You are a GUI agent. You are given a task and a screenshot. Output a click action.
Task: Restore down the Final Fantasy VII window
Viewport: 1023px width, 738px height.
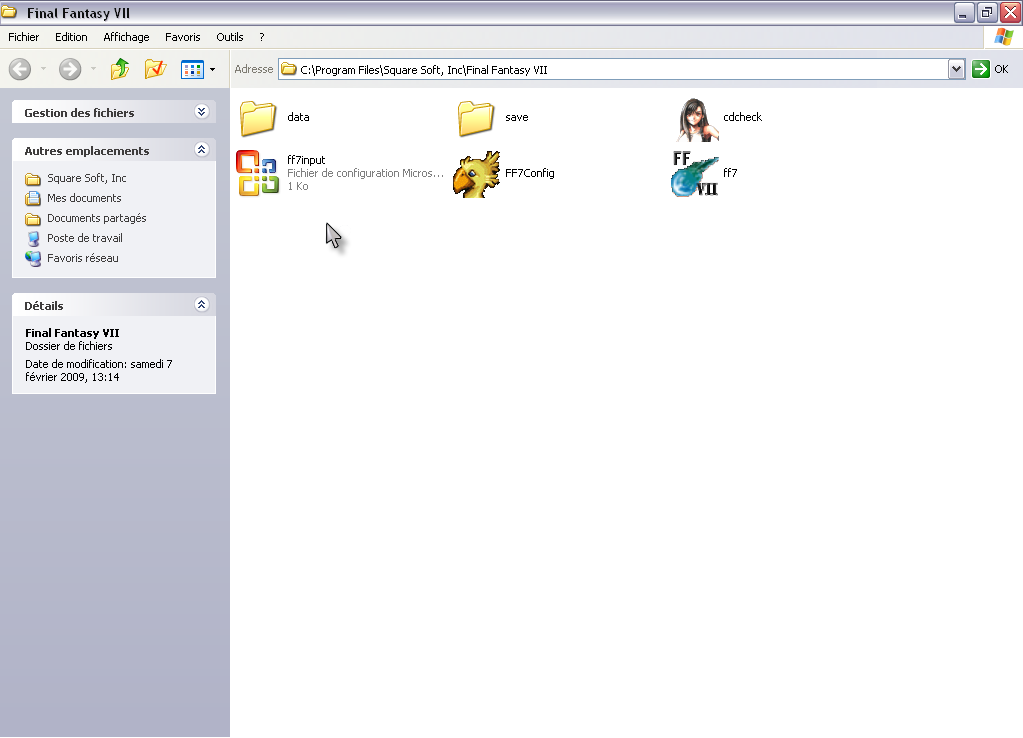click(x=987, y=12)
